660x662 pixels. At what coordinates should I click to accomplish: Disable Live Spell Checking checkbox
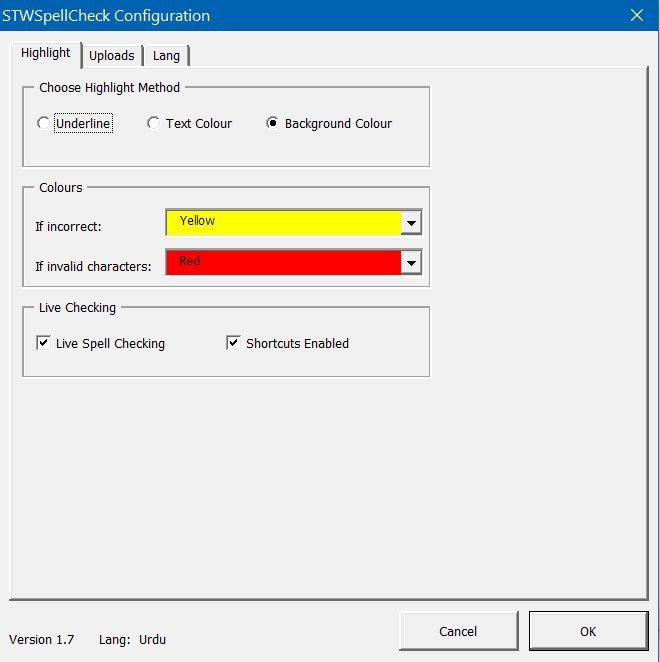pyautogui.click(x=43, y=343)
